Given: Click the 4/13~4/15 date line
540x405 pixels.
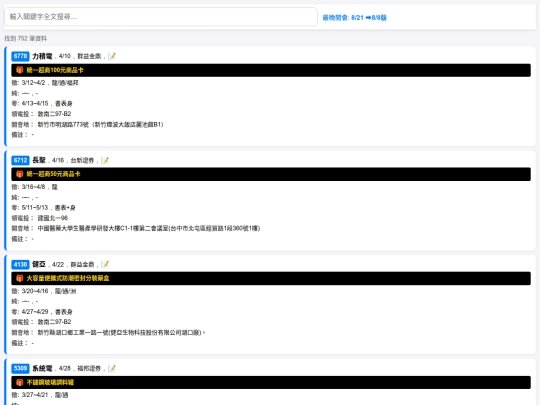Looking at the screenshot, I should pos(42,103).
